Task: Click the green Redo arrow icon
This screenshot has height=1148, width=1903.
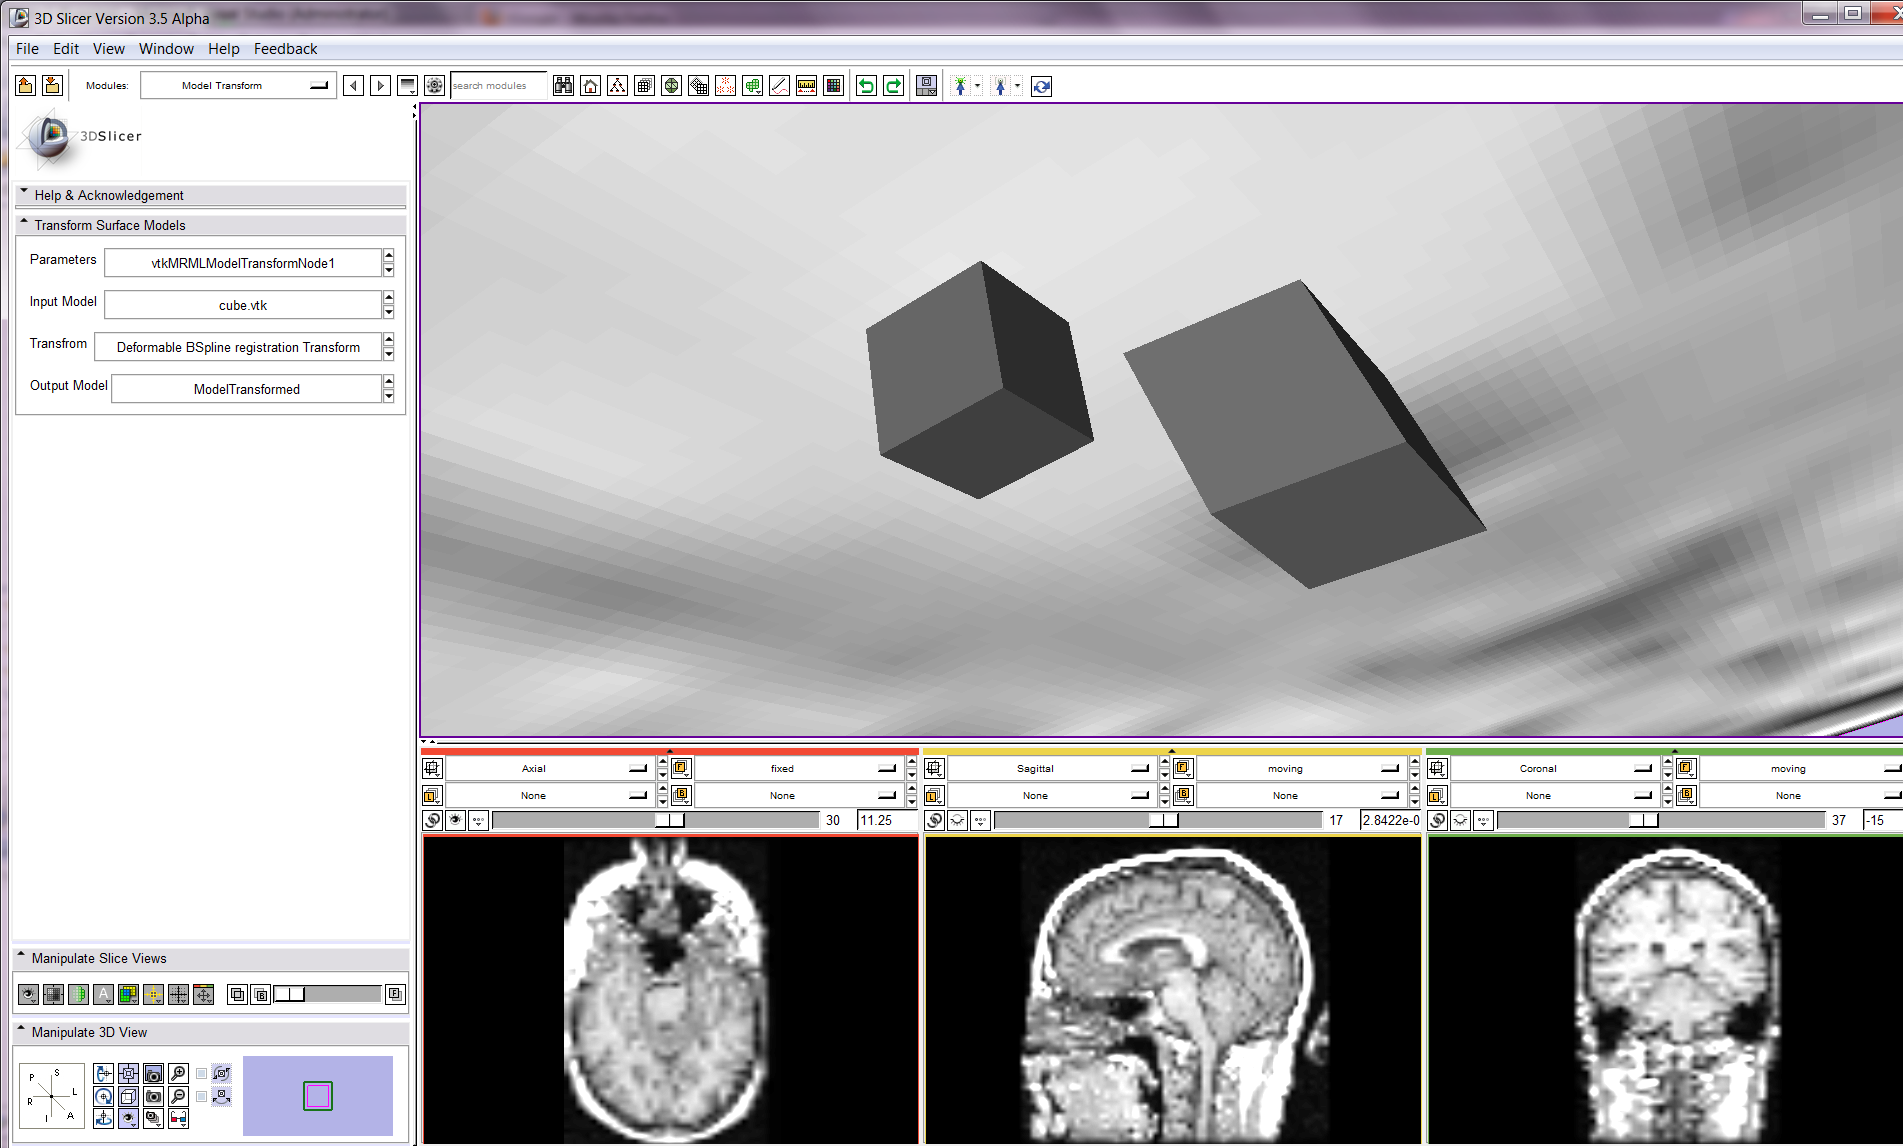Action: click(893, 86)
